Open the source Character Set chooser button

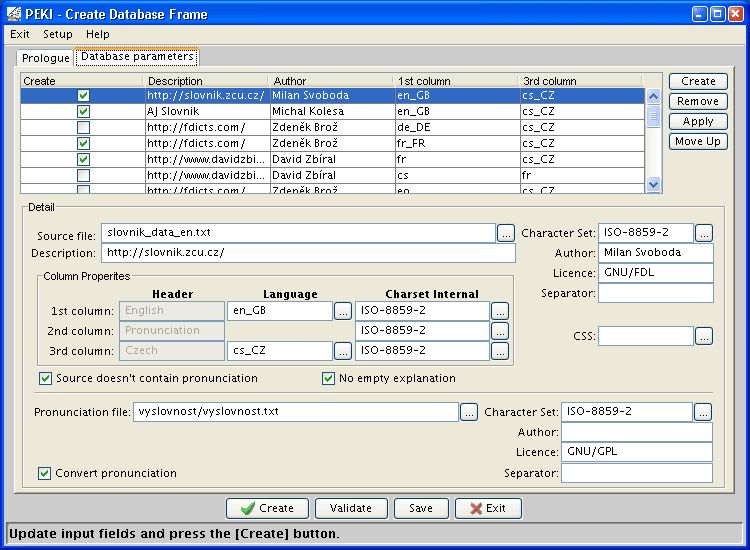click(x=703, y=233)
